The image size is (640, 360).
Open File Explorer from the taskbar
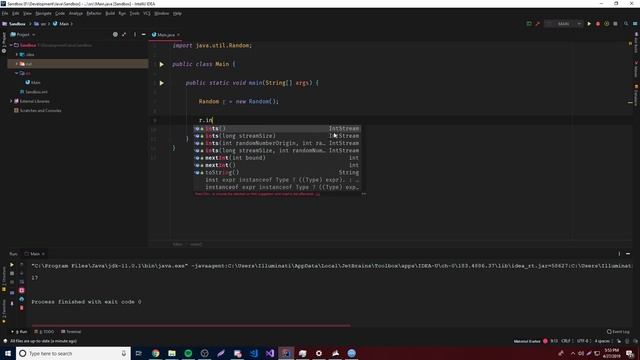pyautogui.click(x=172, y=353)
